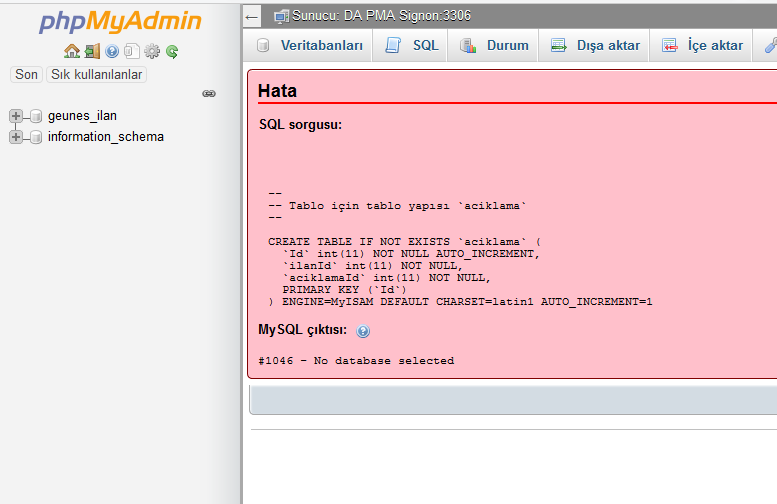The height and width of the screenshot is (504, 777).
Task: Click the Home icon under phpMyAdmin logo
Action: [71, 51]
